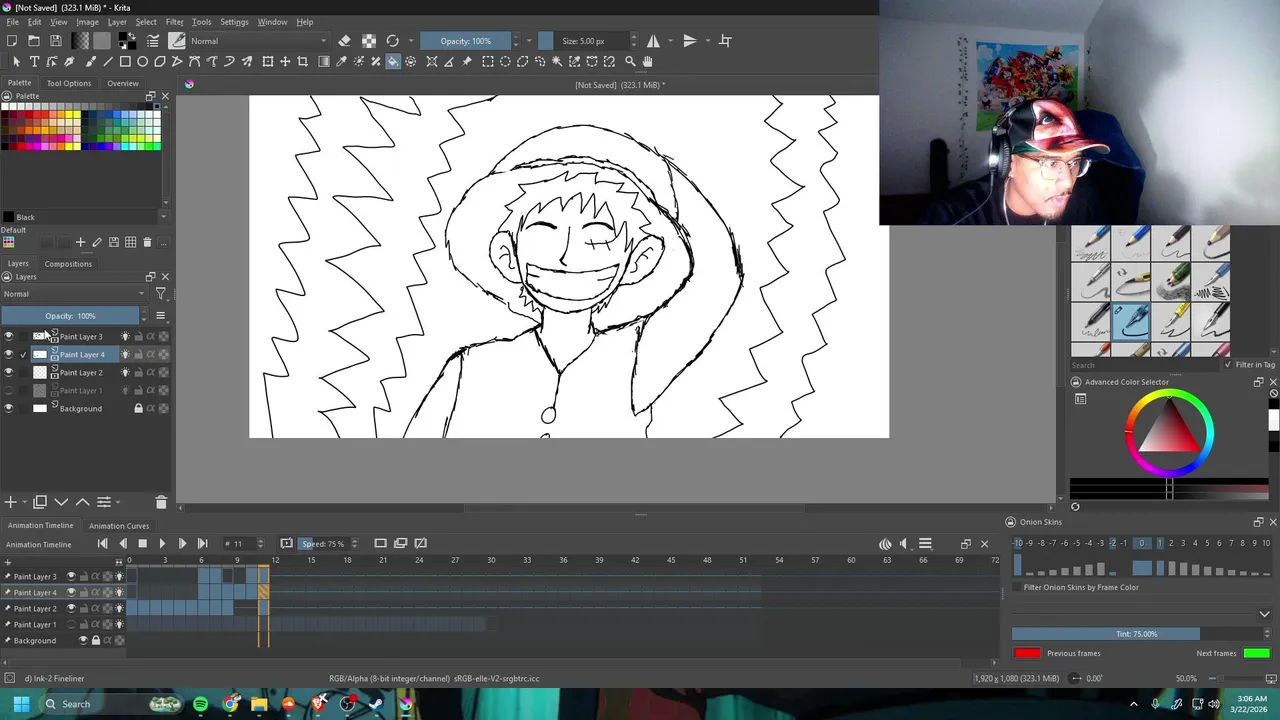Select the Zoom magnifier tool
This screenshot has width=1280, height=720.
[630, 62]
